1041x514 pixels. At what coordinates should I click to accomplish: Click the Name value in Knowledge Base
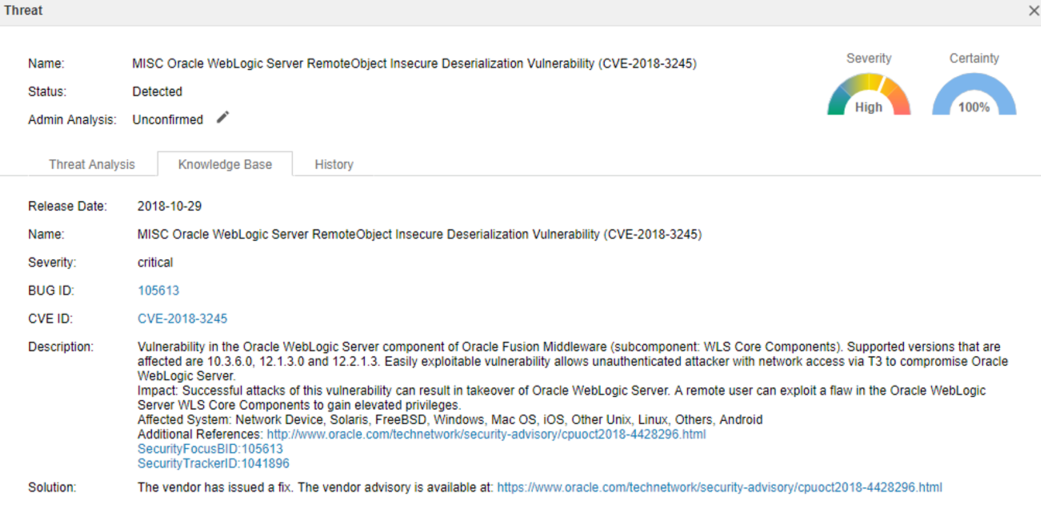pos(420,234)
